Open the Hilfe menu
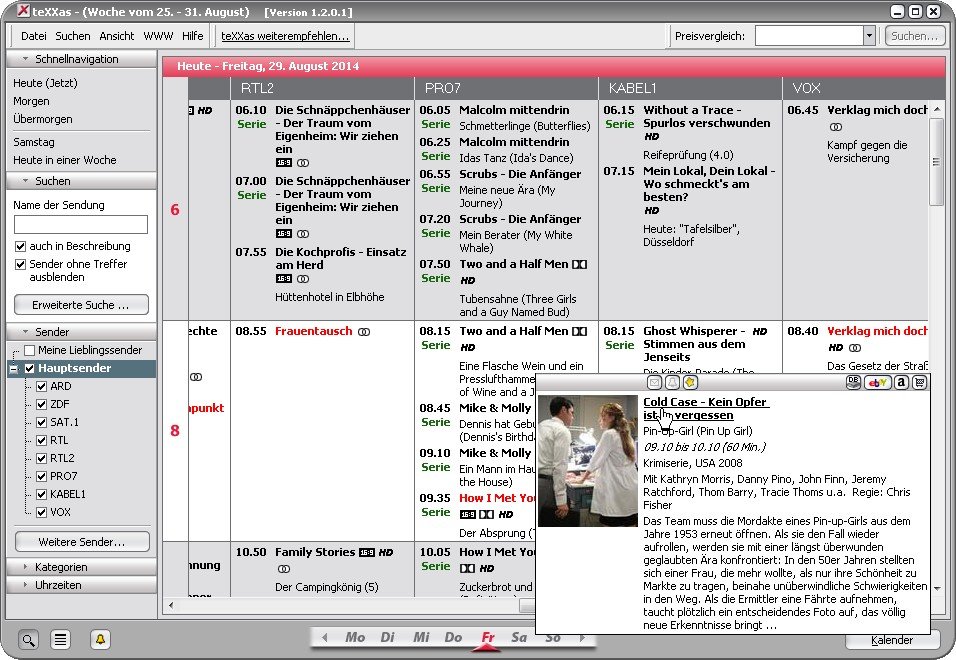 coord(193,36)
